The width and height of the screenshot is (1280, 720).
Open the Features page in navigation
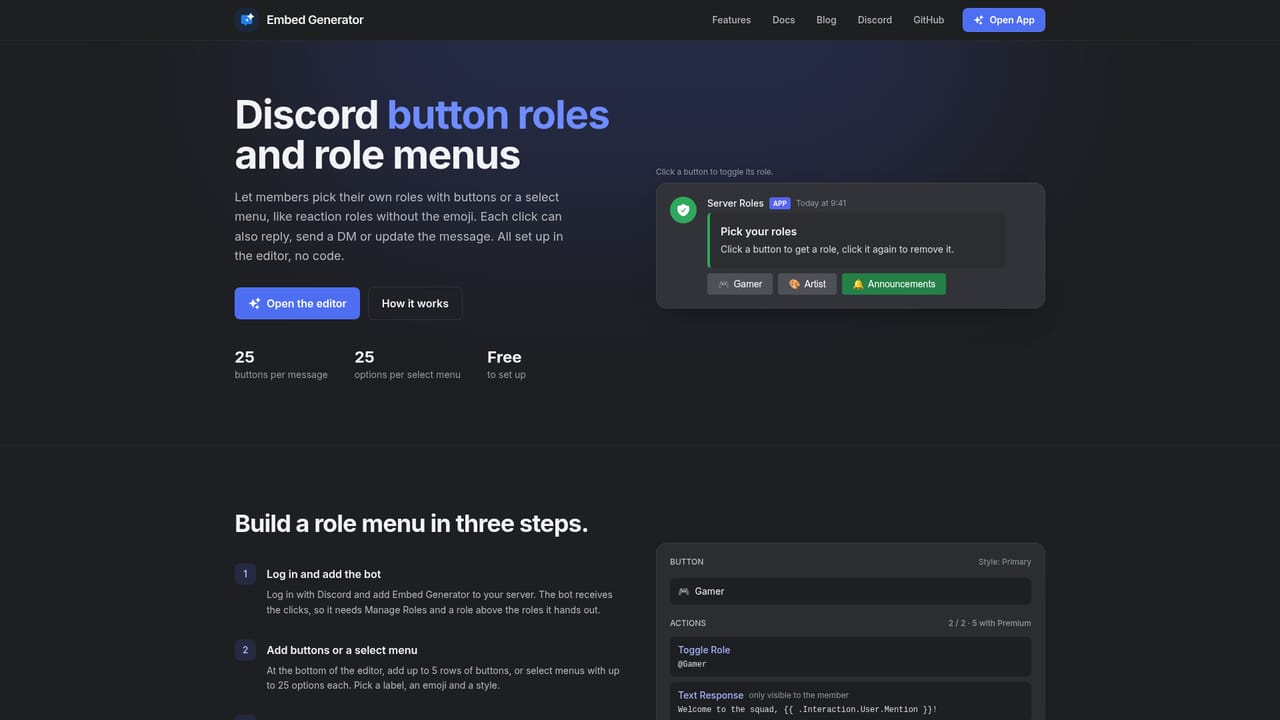pyautogui.click(x=731, y=20)
